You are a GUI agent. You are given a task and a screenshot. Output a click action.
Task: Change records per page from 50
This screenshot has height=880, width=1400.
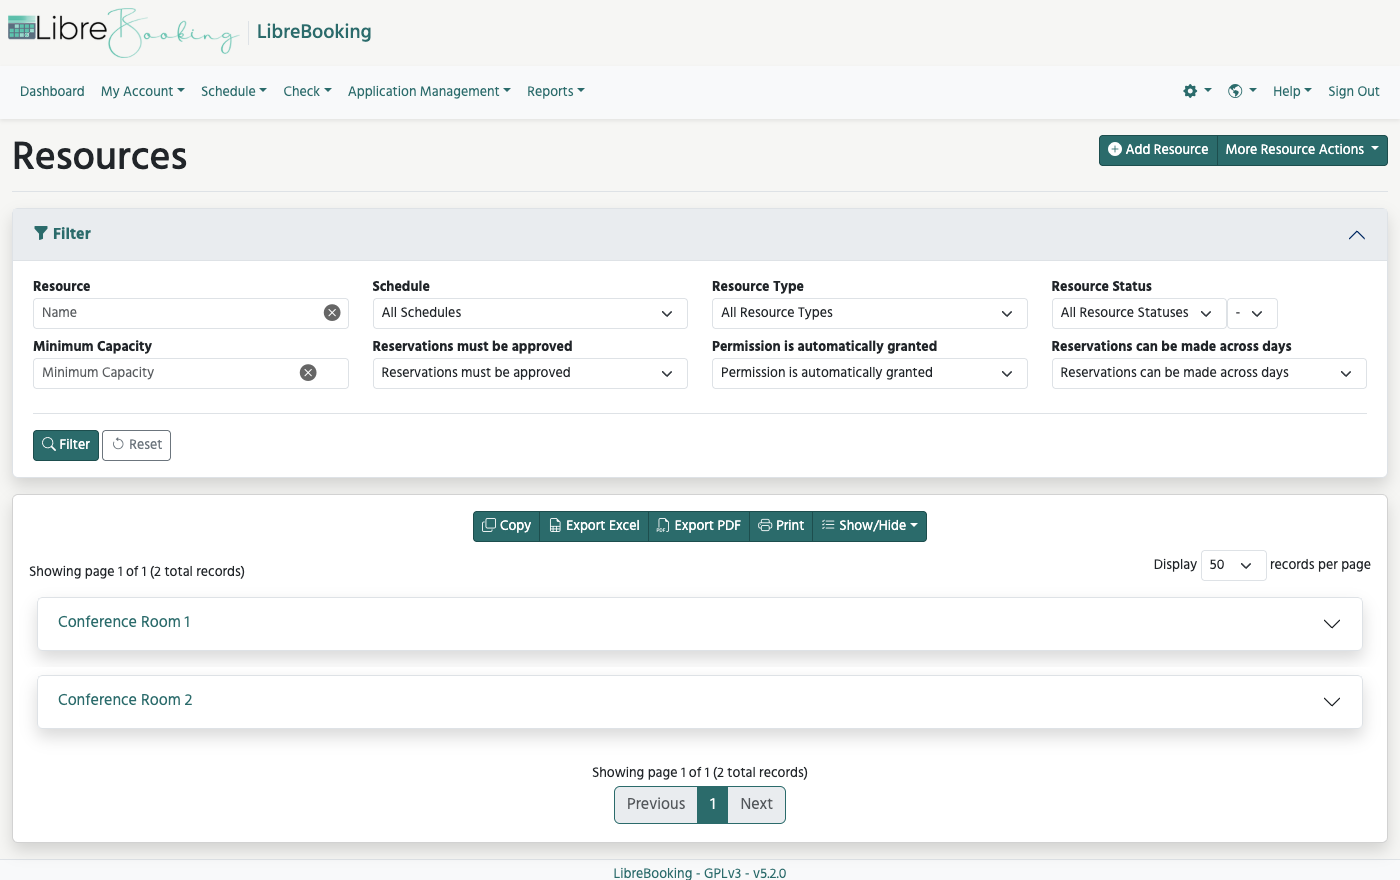click(x=1233, y=565)
